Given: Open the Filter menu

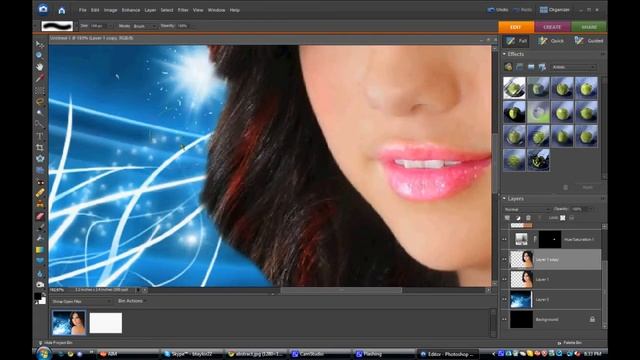Looking at the screenshot, I should point(183,10).
